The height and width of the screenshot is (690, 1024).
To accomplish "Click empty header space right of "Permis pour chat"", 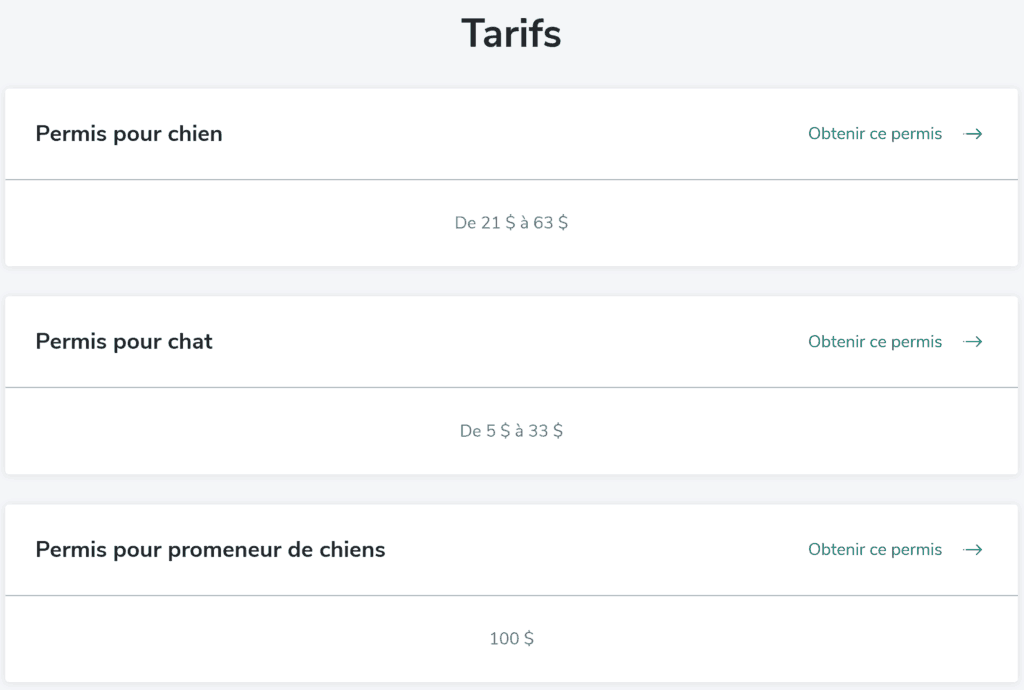I will click(x=509, y=341).
